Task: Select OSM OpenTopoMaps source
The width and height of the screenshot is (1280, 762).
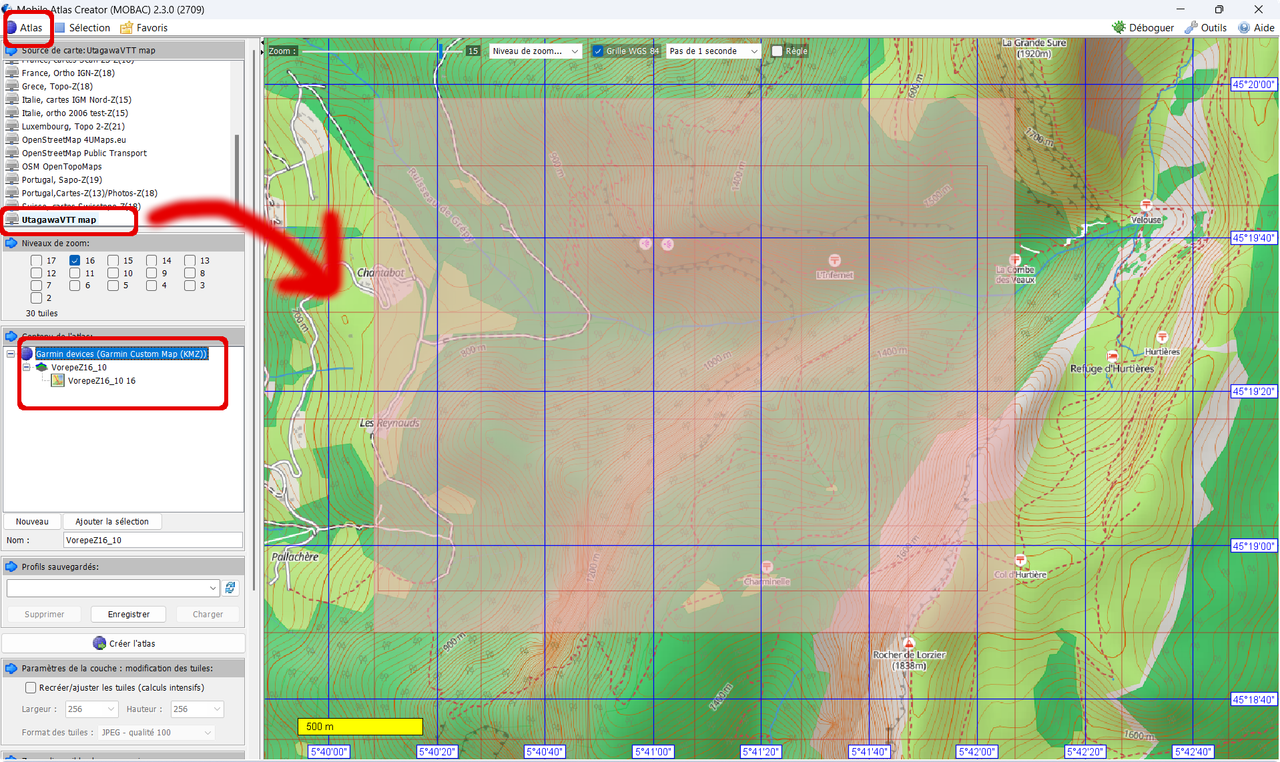Action: (x=61, y=166)
